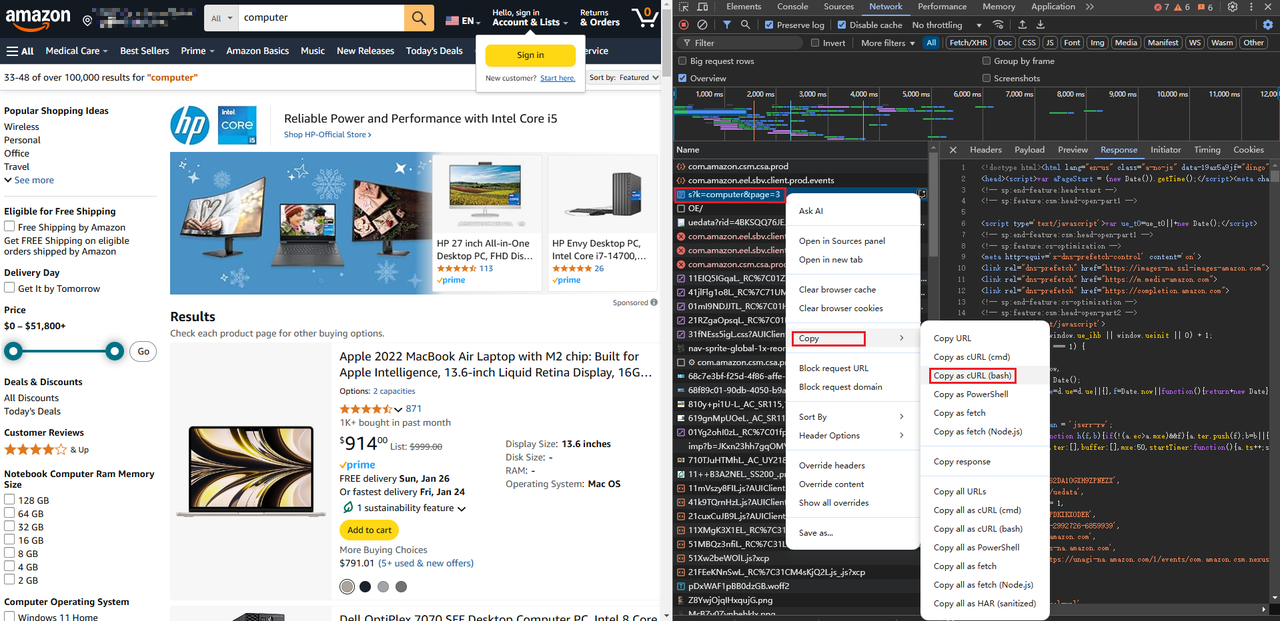
Task: Expand See more shopping ideas
Action: click(29, 180)
